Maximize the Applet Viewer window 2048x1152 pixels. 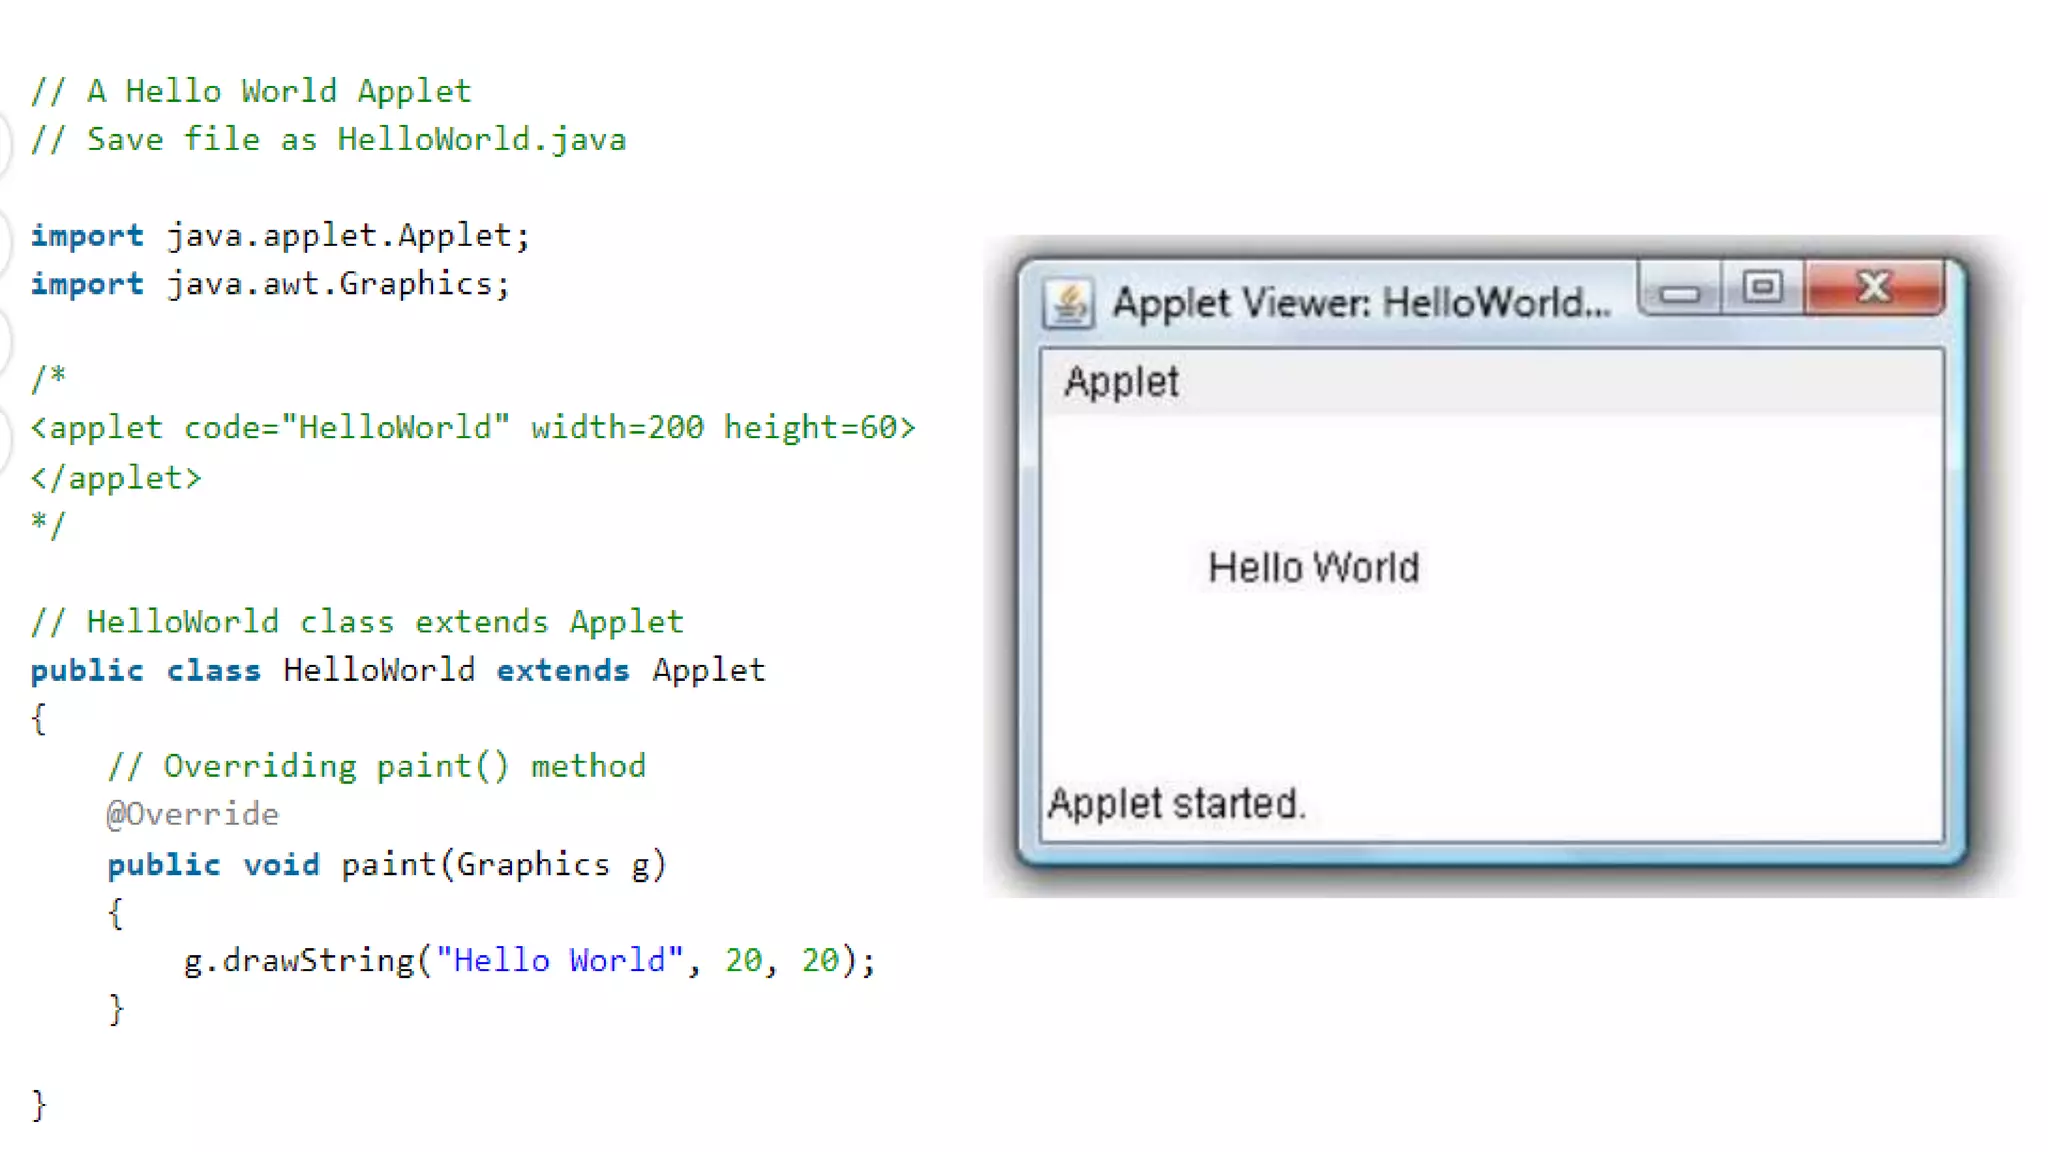click(1762, 289)
